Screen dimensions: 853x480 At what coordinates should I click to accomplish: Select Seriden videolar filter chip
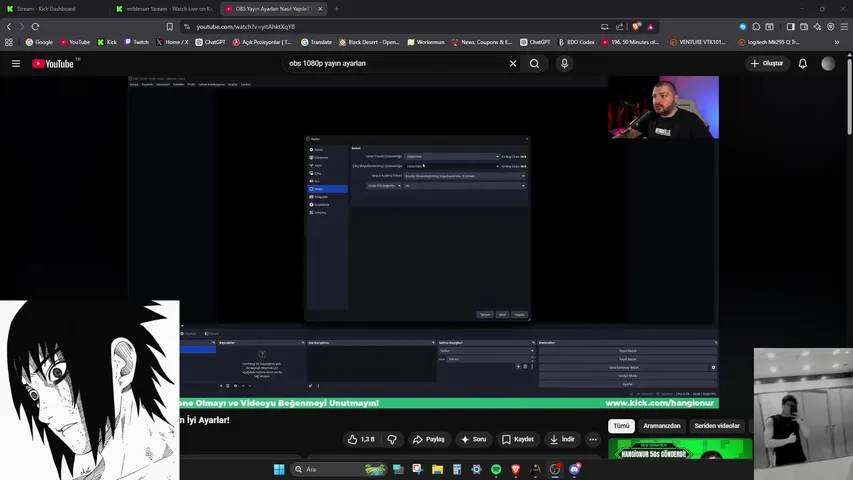[716, 426]
